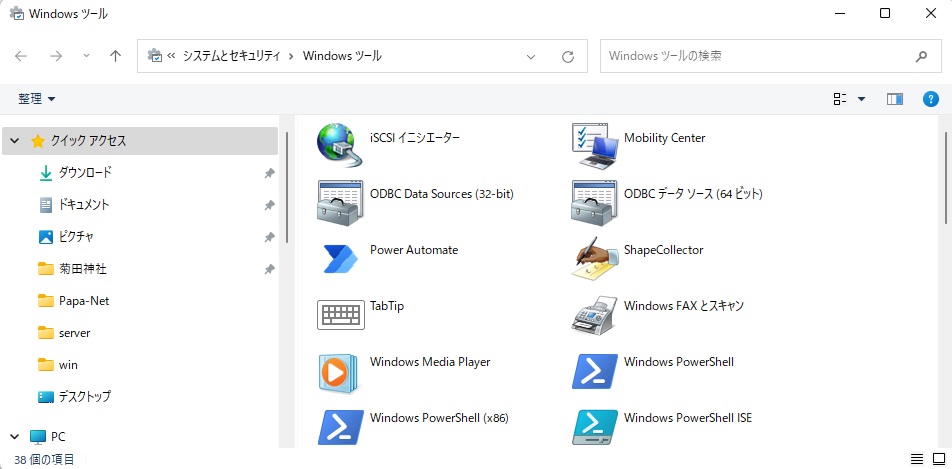The image size is (952, 469).
Task: Click the Power Automate label text
Action: [414, 250]
